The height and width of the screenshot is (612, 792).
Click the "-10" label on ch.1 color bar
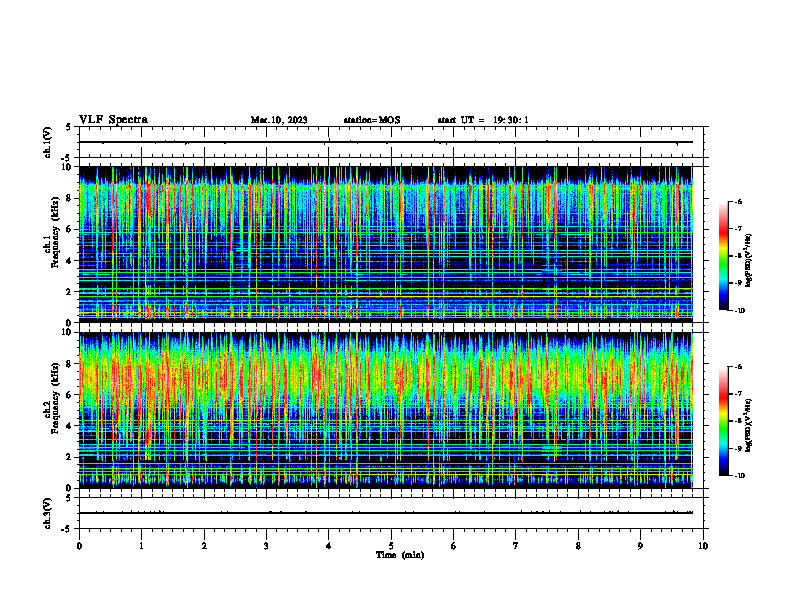739,311
